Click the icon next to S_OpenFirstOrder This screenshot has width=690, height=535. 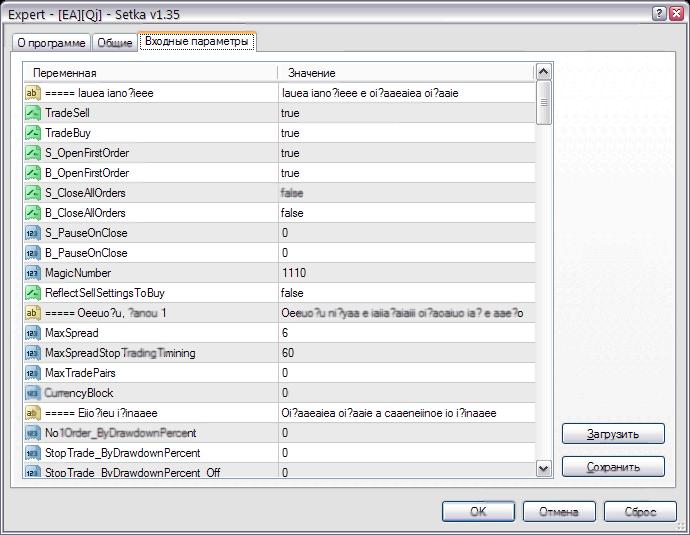pos(33,153)
